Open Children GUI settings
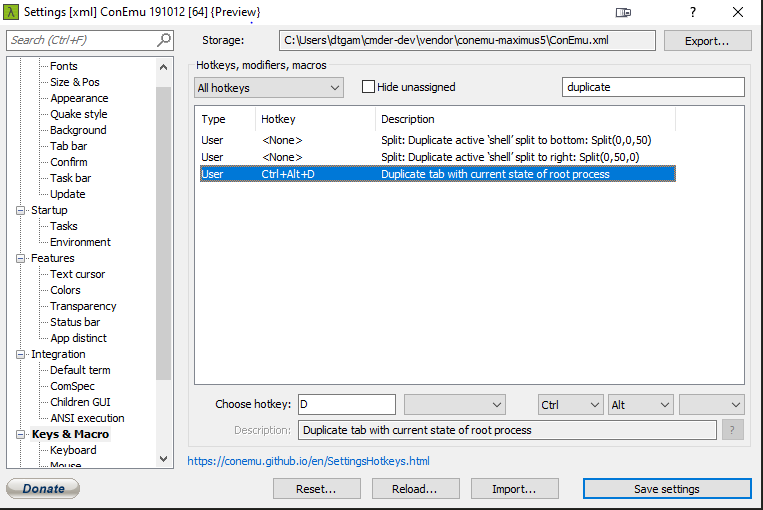Viewport: 763px width, 510px height. coord(80,402)
